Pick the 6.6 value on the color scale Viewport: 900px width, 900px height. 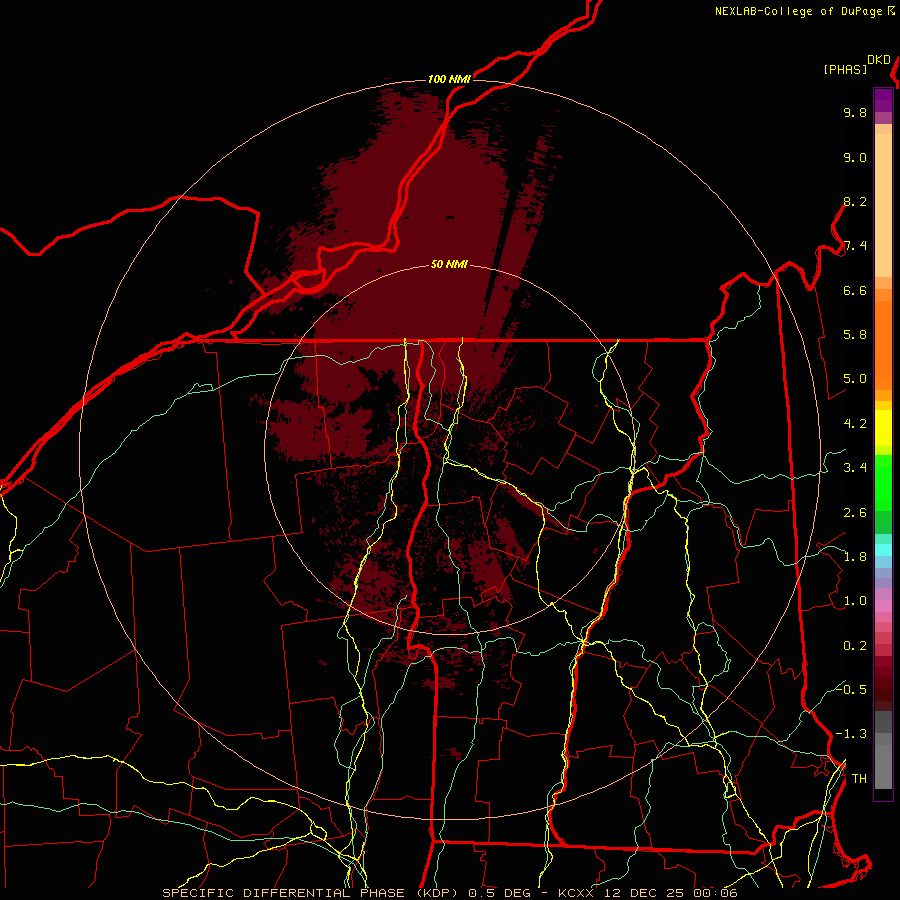pyautogui.click(x=855, y=290)
